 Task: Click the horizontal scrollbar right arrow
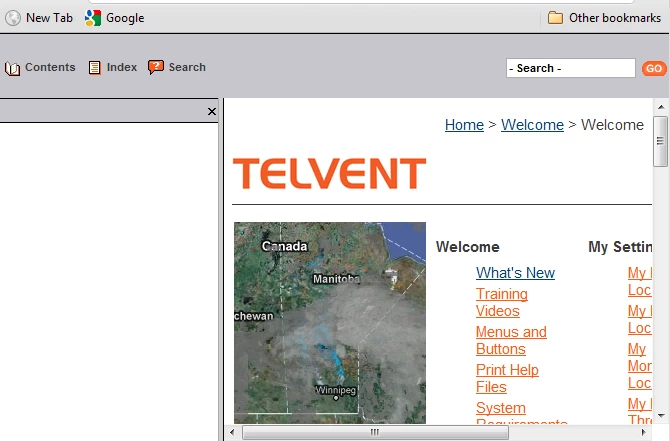click(644, 432)
